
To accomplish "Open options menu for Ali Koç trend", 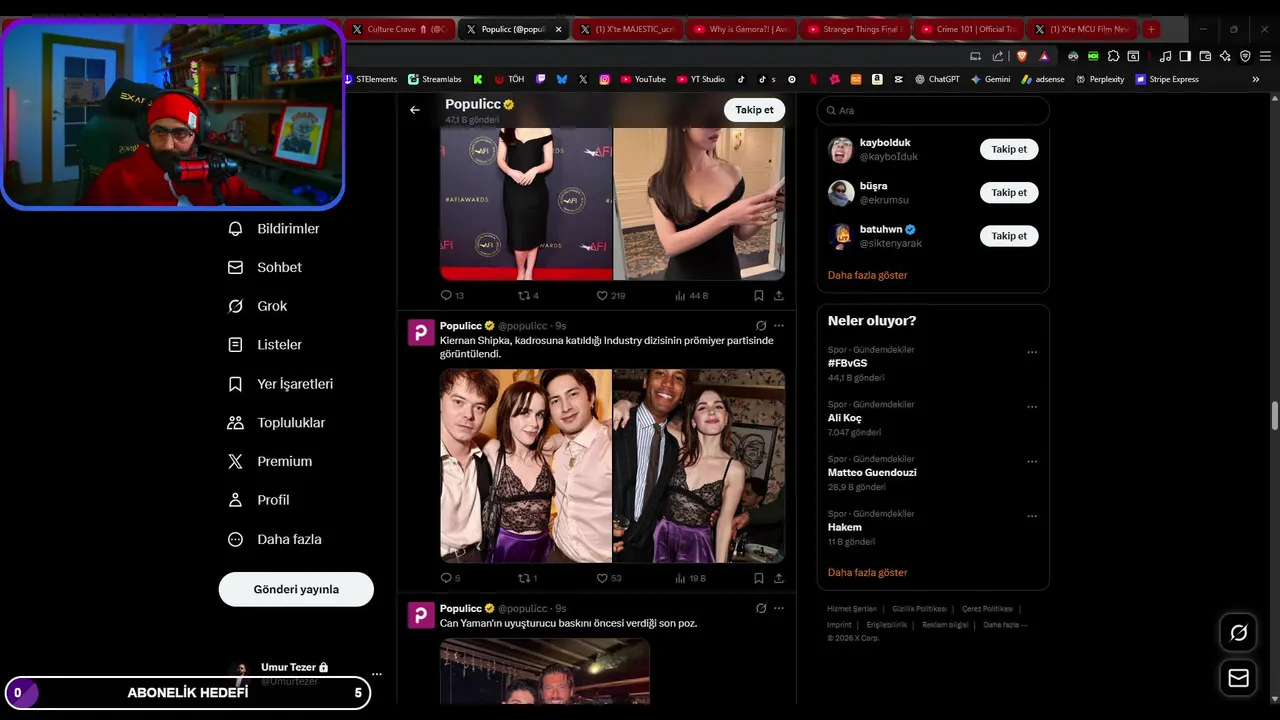I will pos(1032,407).
